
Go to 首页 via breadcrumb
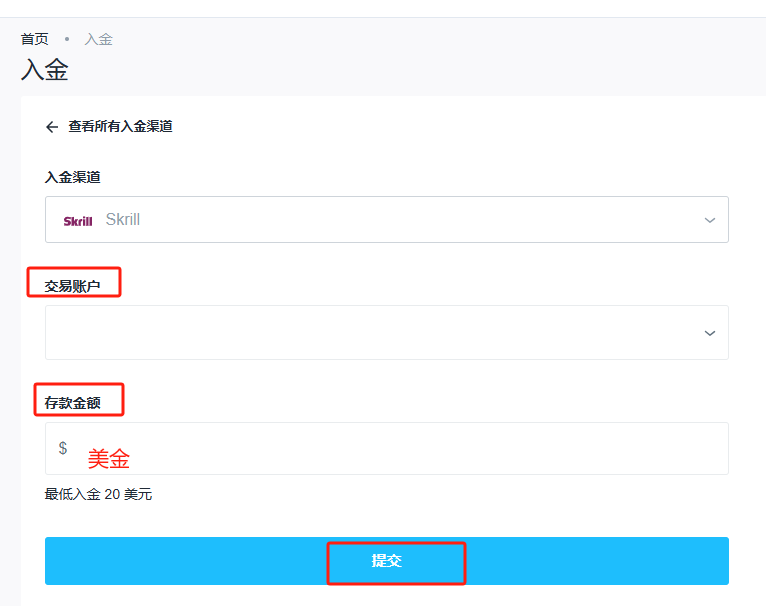[x=35, y=39]
